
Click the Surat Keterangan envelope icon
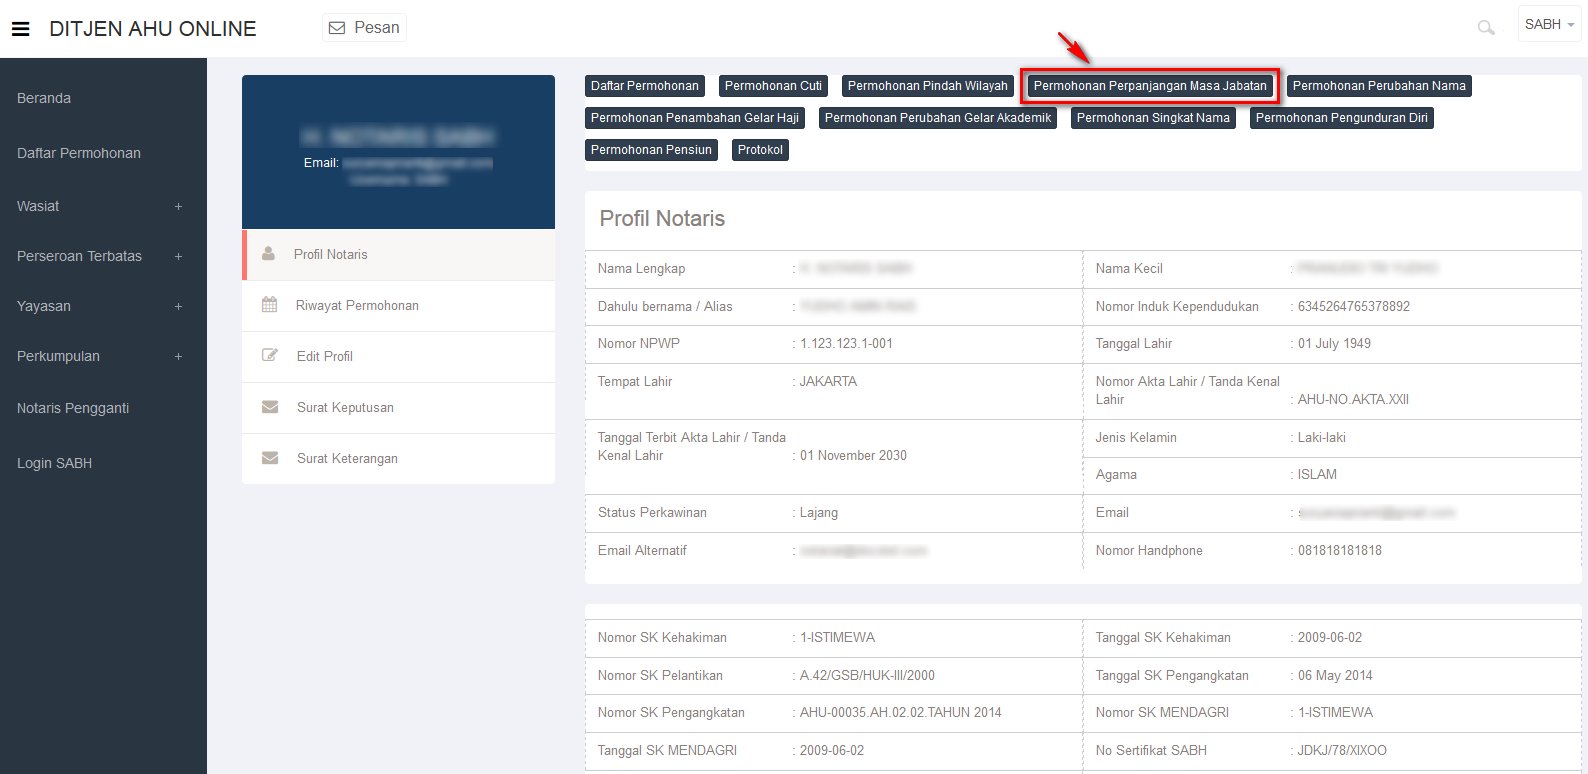[x=269, y=458]
